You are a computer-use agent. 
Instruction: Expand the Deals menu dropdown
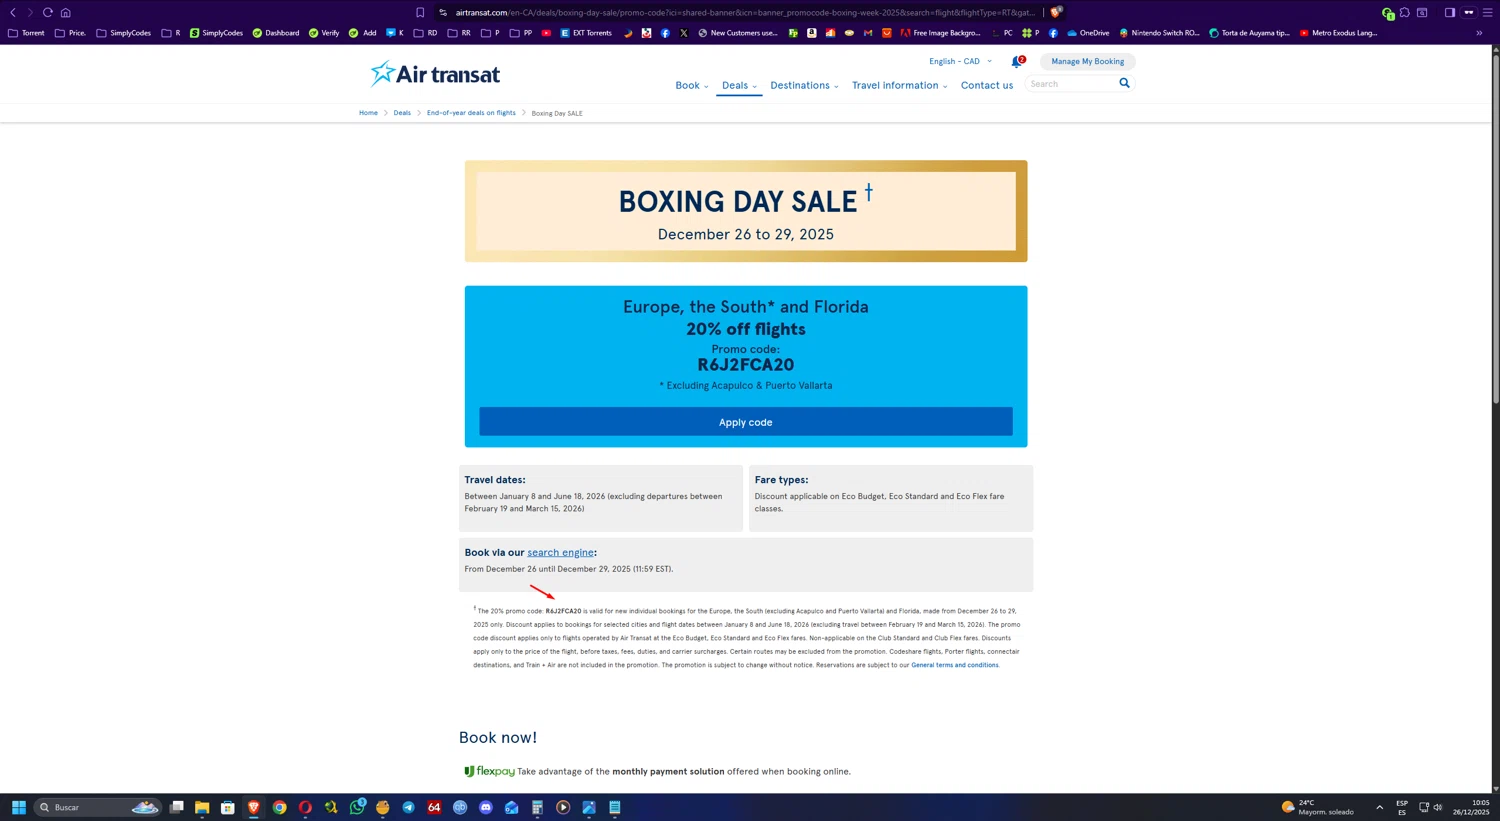[739, 85]
